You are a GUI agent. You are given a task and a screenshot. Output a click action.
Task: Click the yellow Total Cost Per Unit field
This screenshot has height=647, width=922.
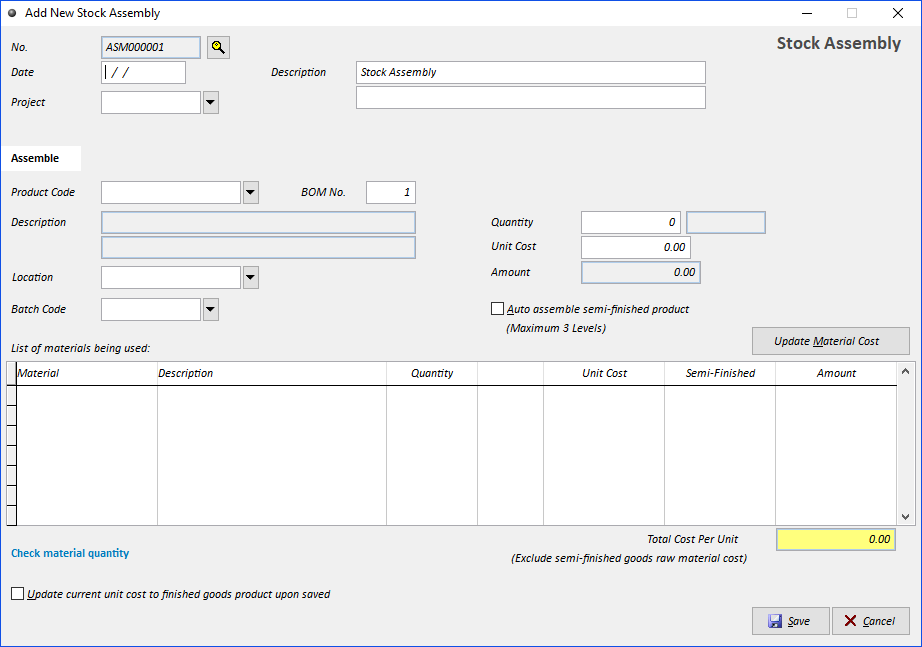point(836,539)
